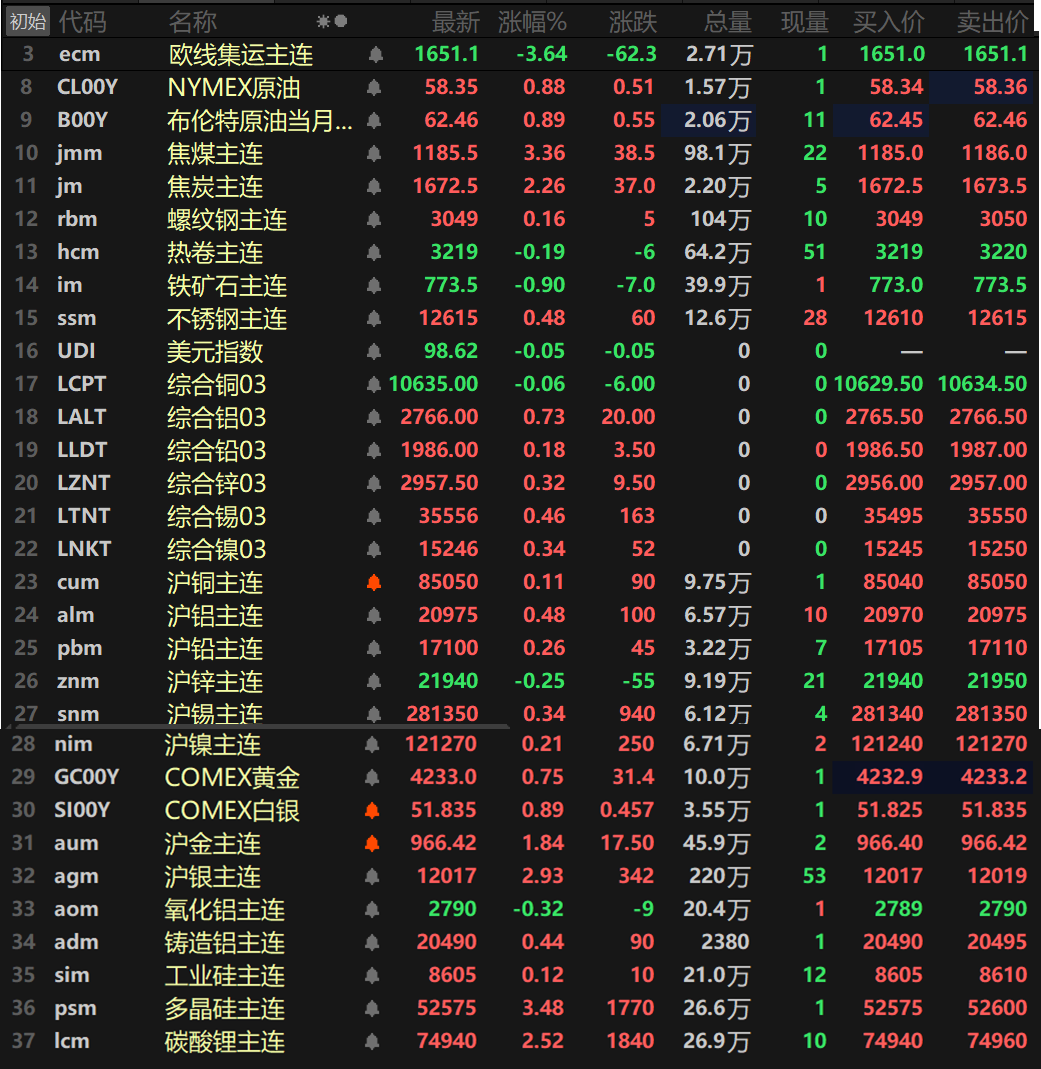Enable alert bell for 美元指数

pos(374,352)
